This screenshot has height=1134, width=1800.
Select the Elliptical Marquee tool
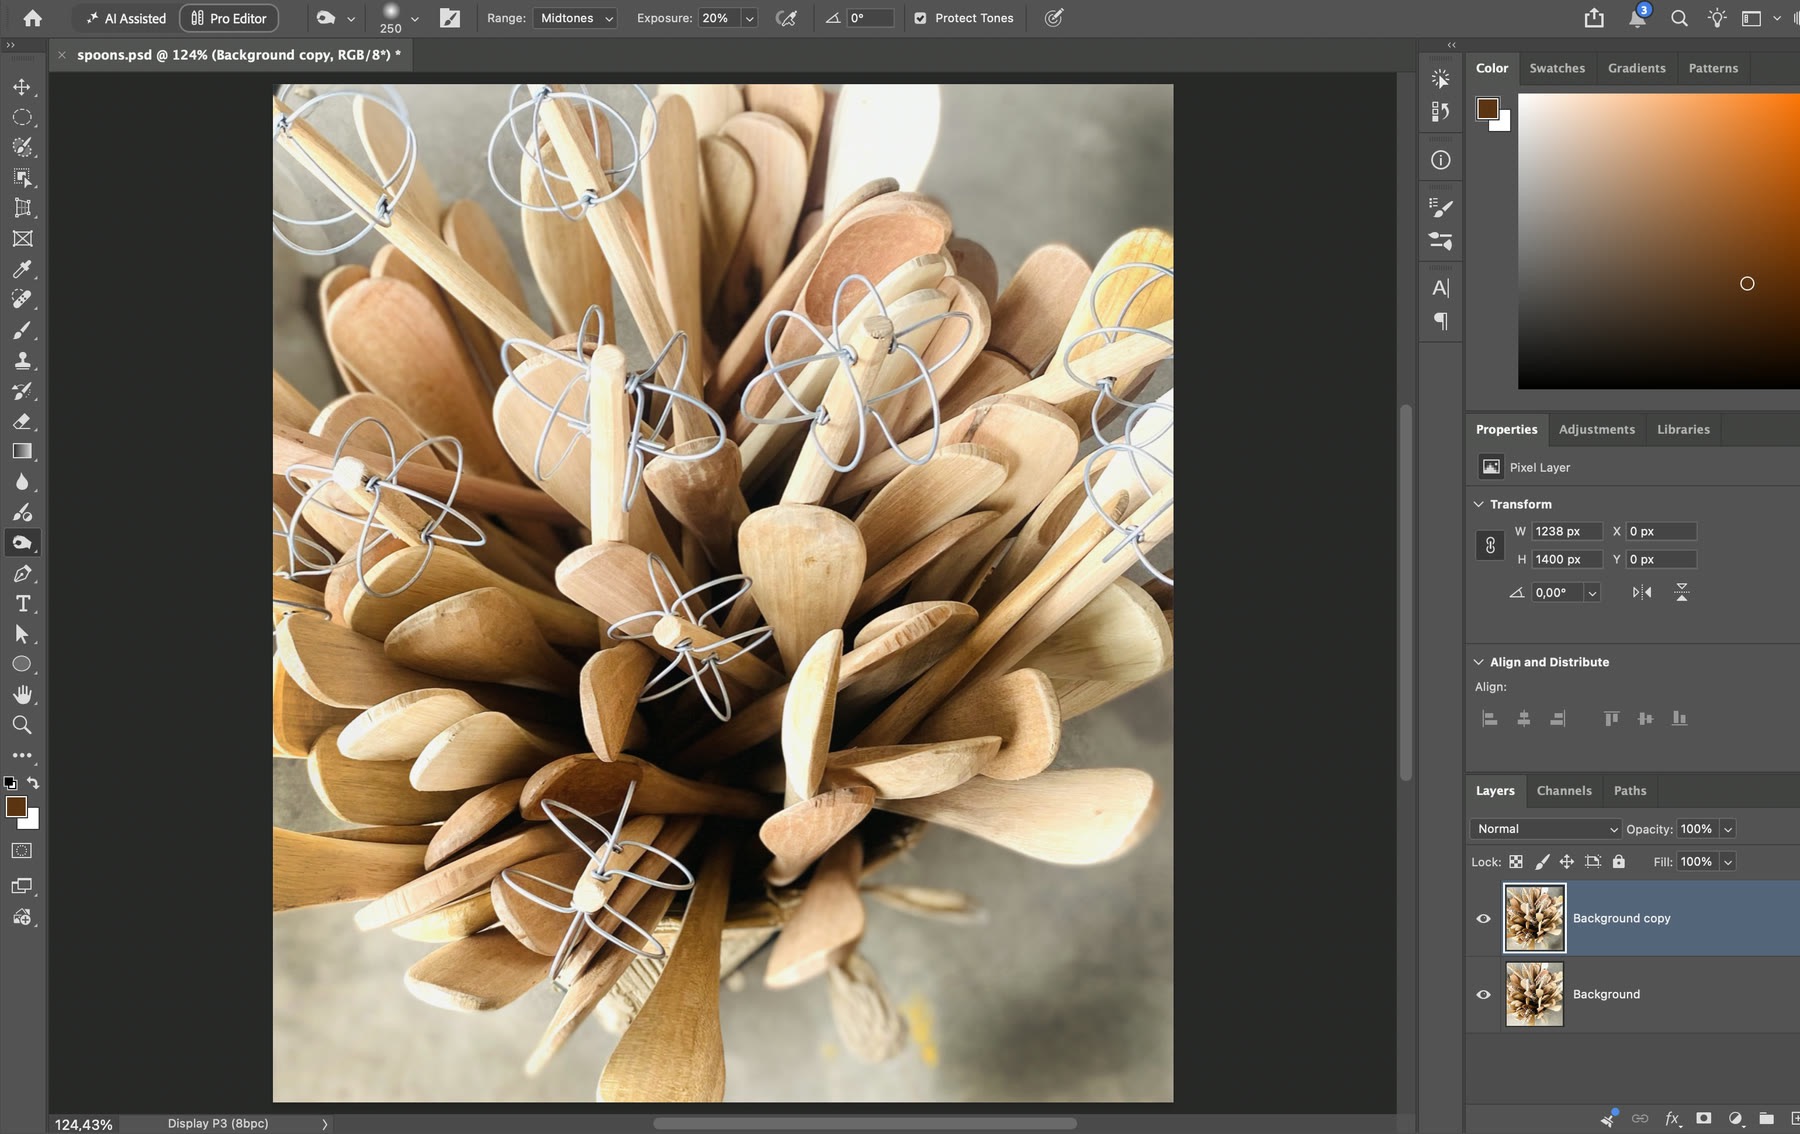[22, 117]
